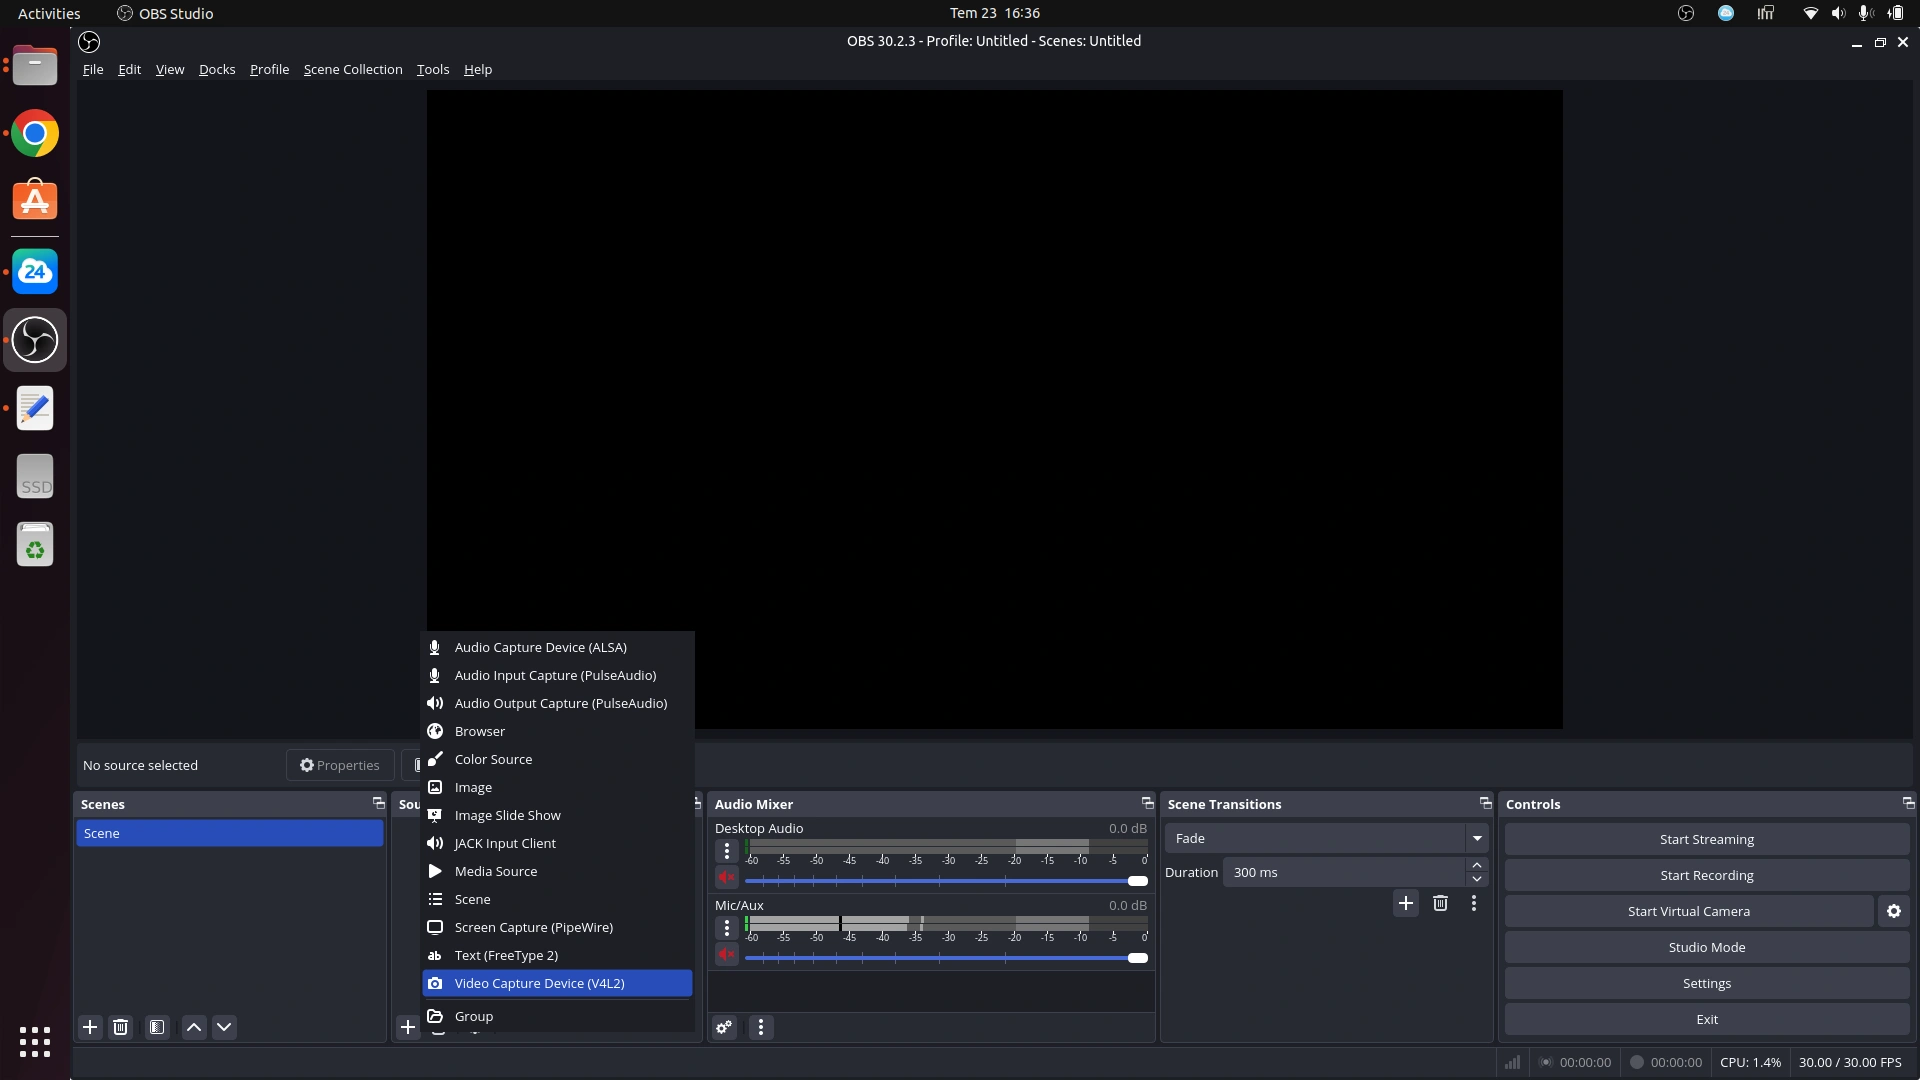Configure virtual camera gear icon
Image resolution: width=1920 pixels, height=1080 pixels.
point(1893,911)
